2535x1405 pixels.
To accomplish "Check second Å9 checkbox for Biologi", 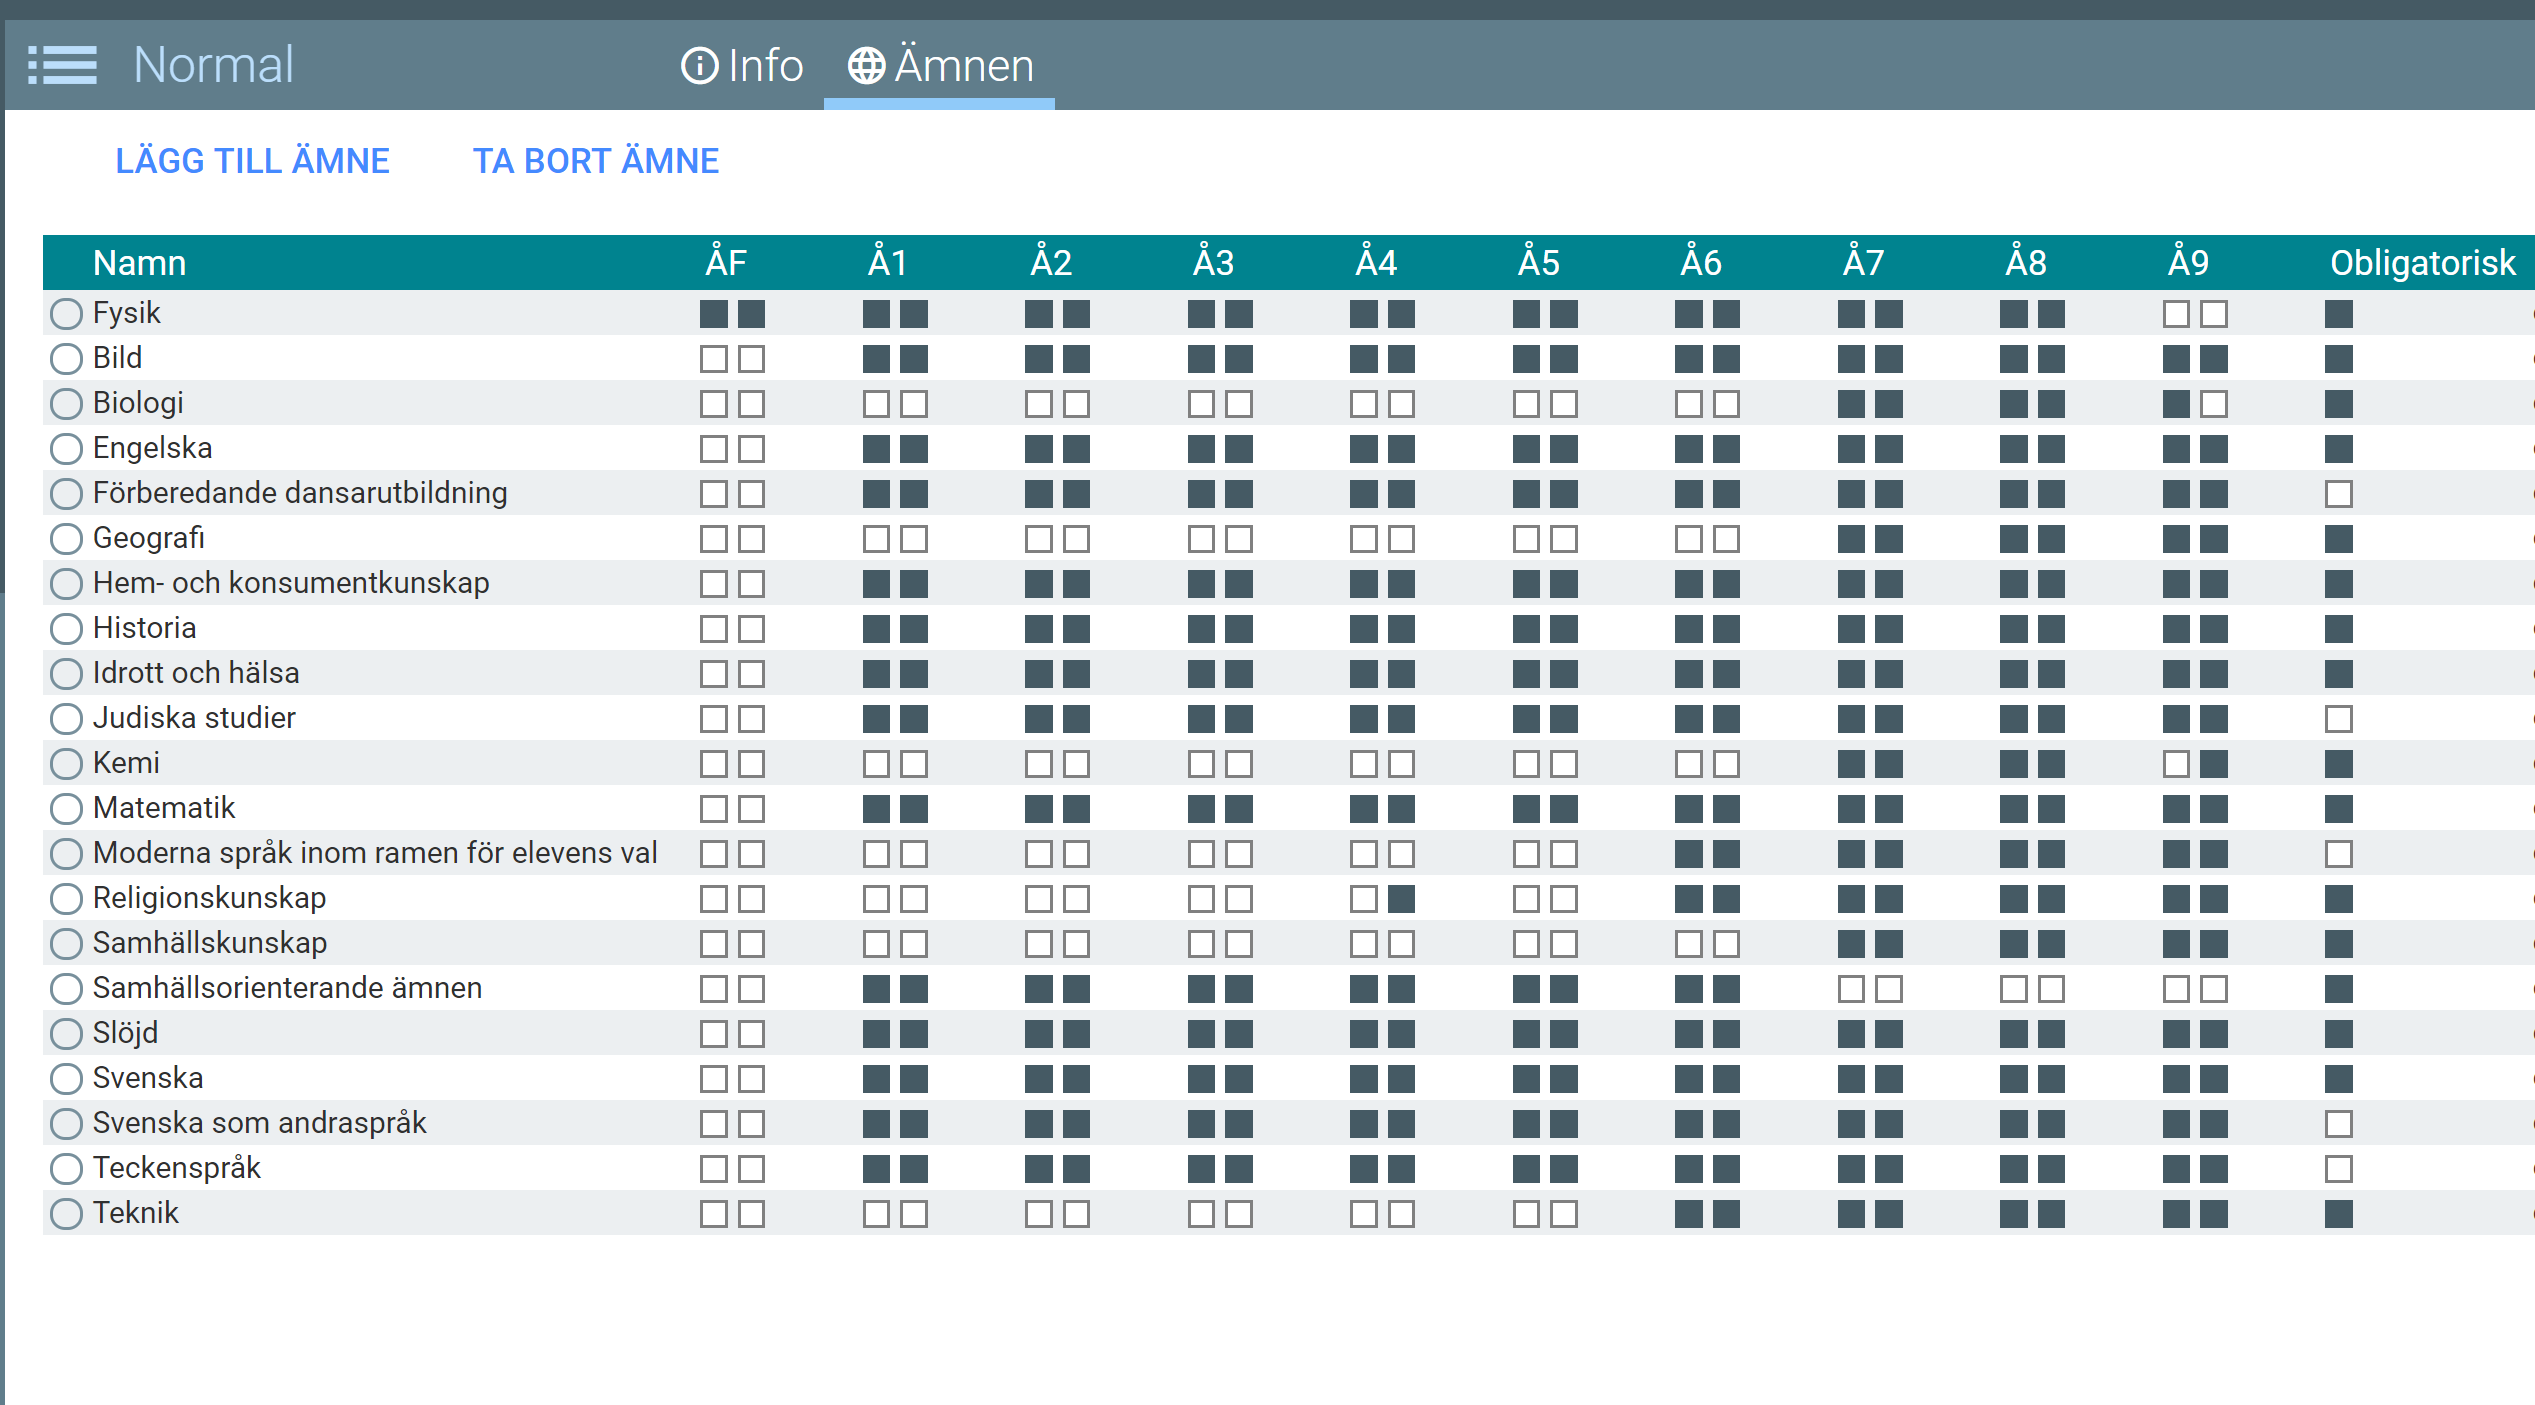I will (2214, 404).
